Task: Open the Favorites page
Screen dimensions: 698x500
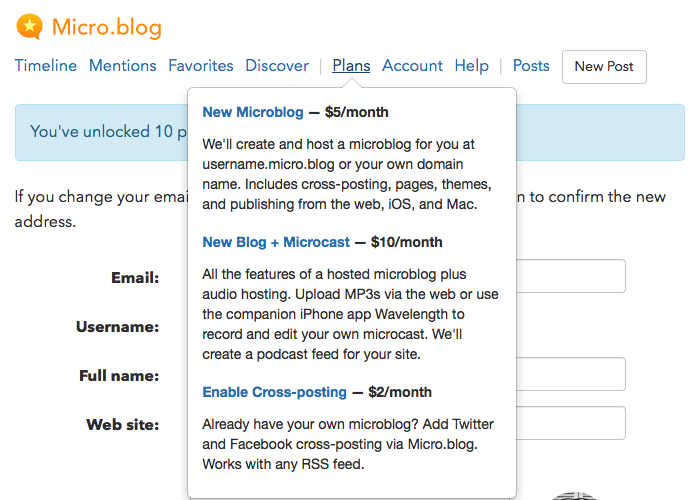Action: pos(201,65)
